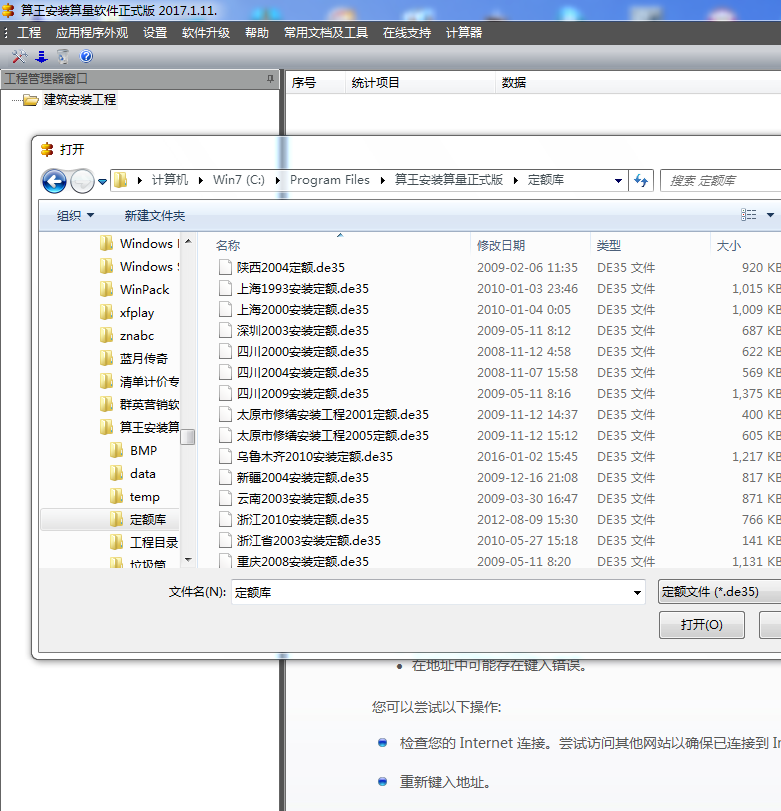The height and width of the screenshot is (811, 781).
Task: Click the BMP folder icon in sidebar
Action: pos(117,450)
